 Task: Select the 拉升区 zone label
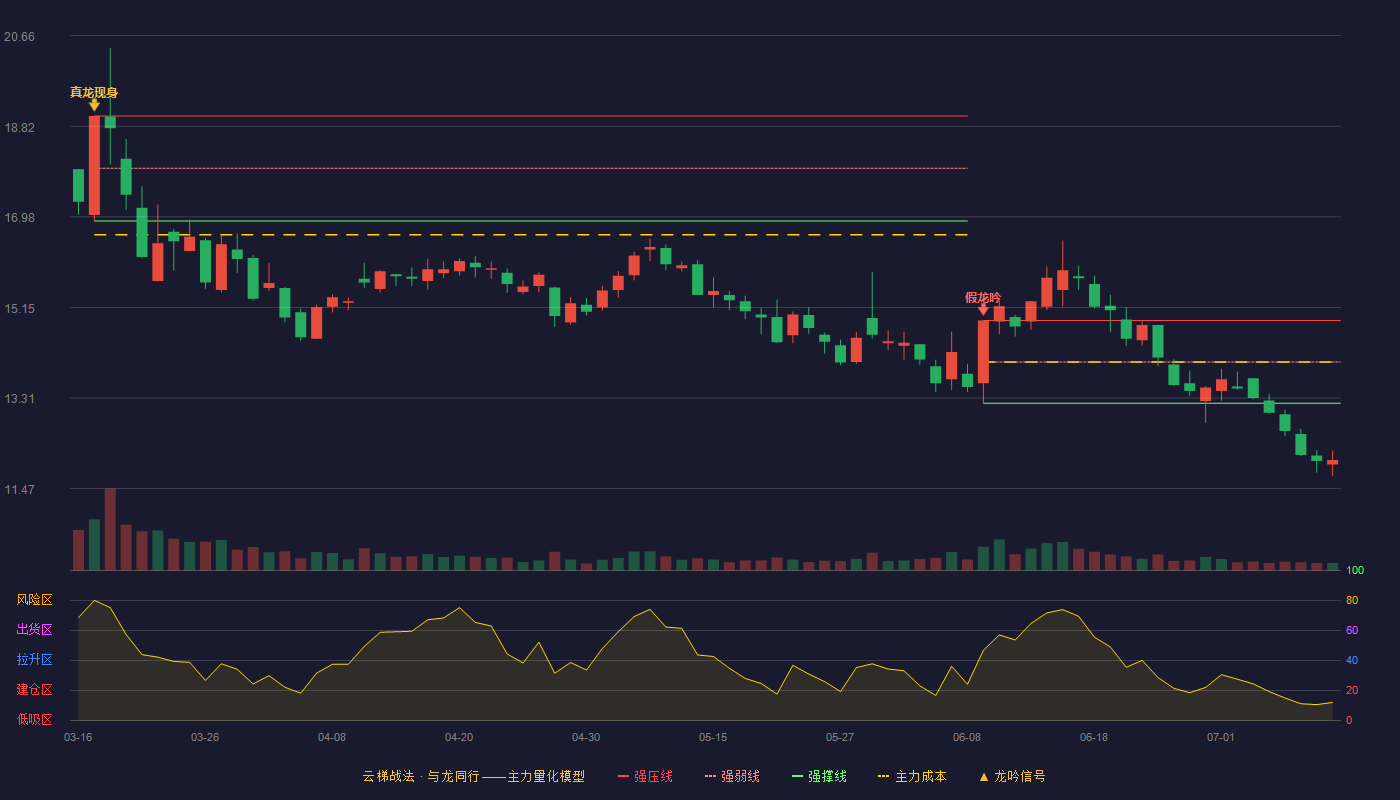point(34,660)
